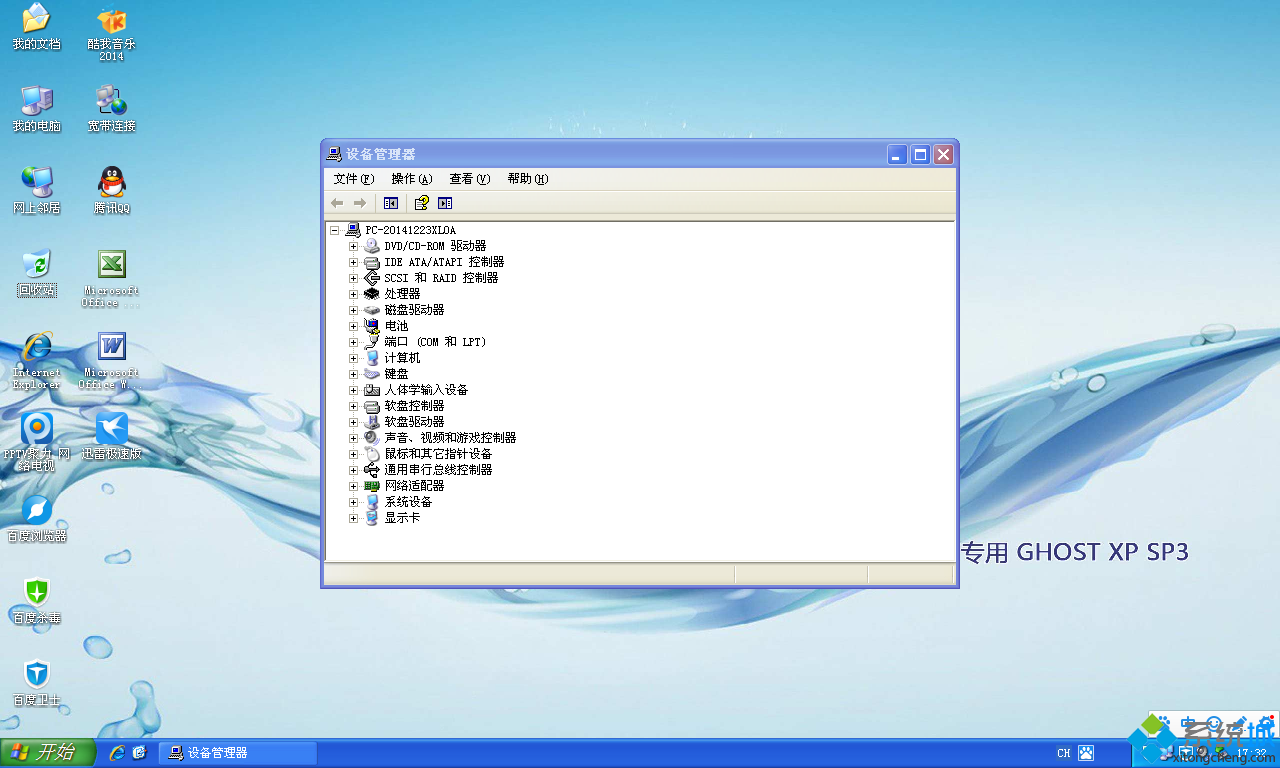Click the 开始 Start button
The image size is (1280, 768).
coord(48,753)
